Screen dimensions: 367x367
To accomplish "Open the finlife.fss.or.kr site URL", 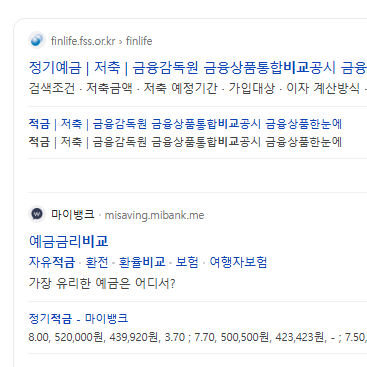I will tap(83, 41).
